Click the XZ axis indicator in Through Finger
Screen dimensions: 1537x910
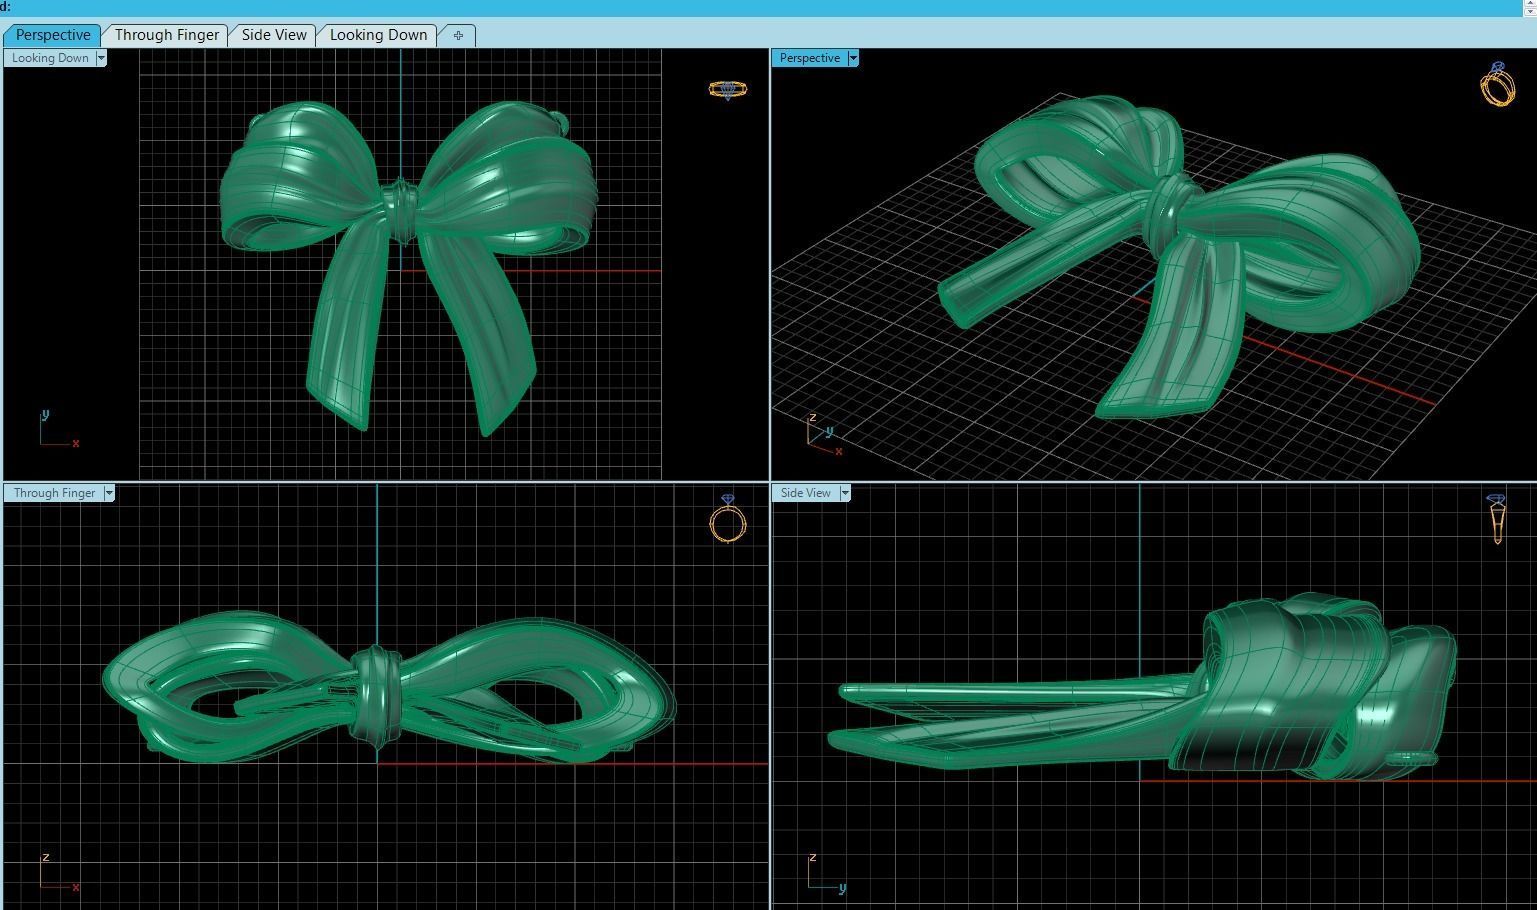tap(58, 871)
